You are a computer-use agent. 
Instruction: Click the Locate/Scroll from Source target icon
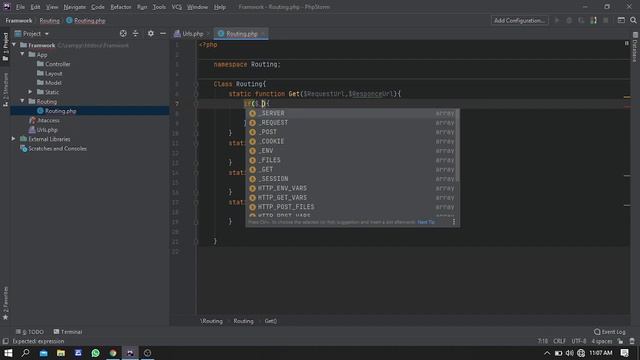123,33
